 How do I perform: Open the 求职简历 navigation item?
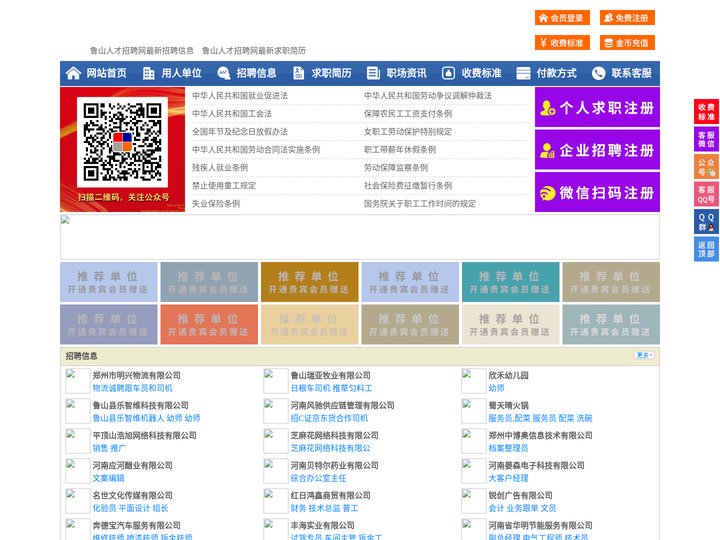[x=332, y=73]
